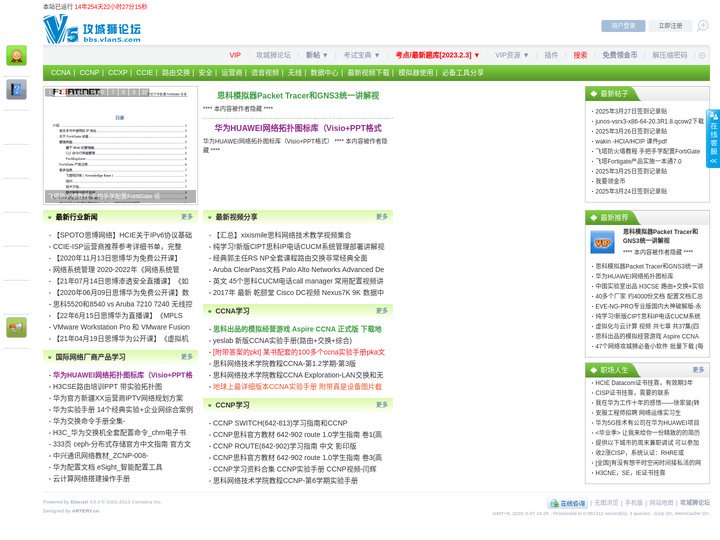Open the 2025年3月27日签到记录贴 post
720x540 pixels.
click(x=631, y=111)
